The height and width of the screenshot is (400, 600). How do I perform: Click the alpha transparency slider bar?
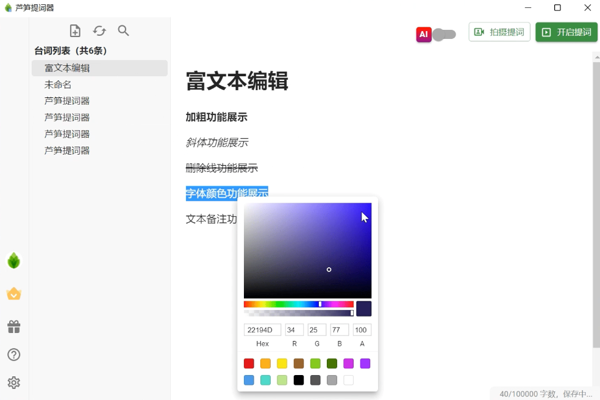tap(297, 313)
